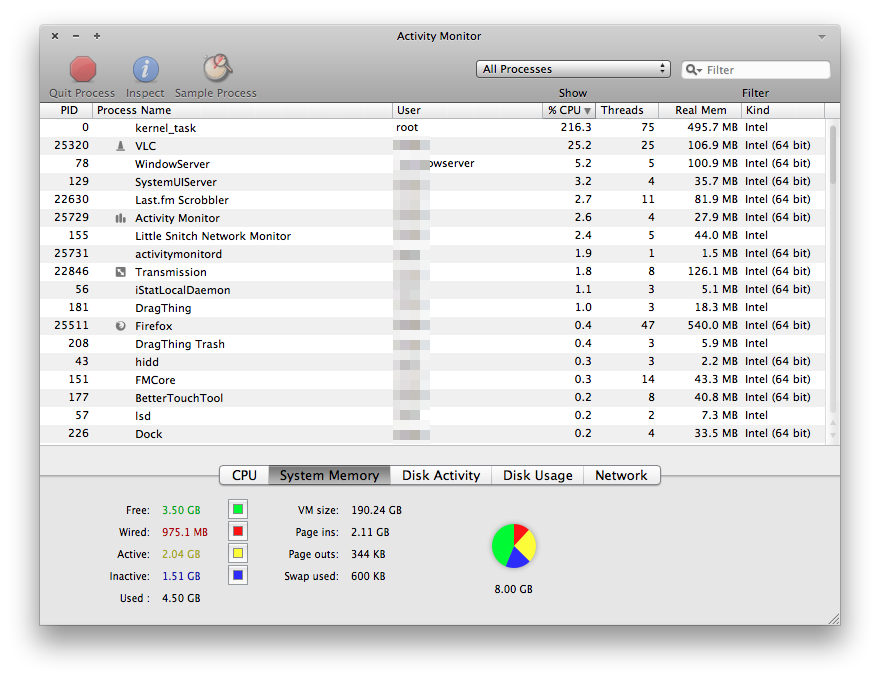Click the Firefox process icon

[120, 326]
